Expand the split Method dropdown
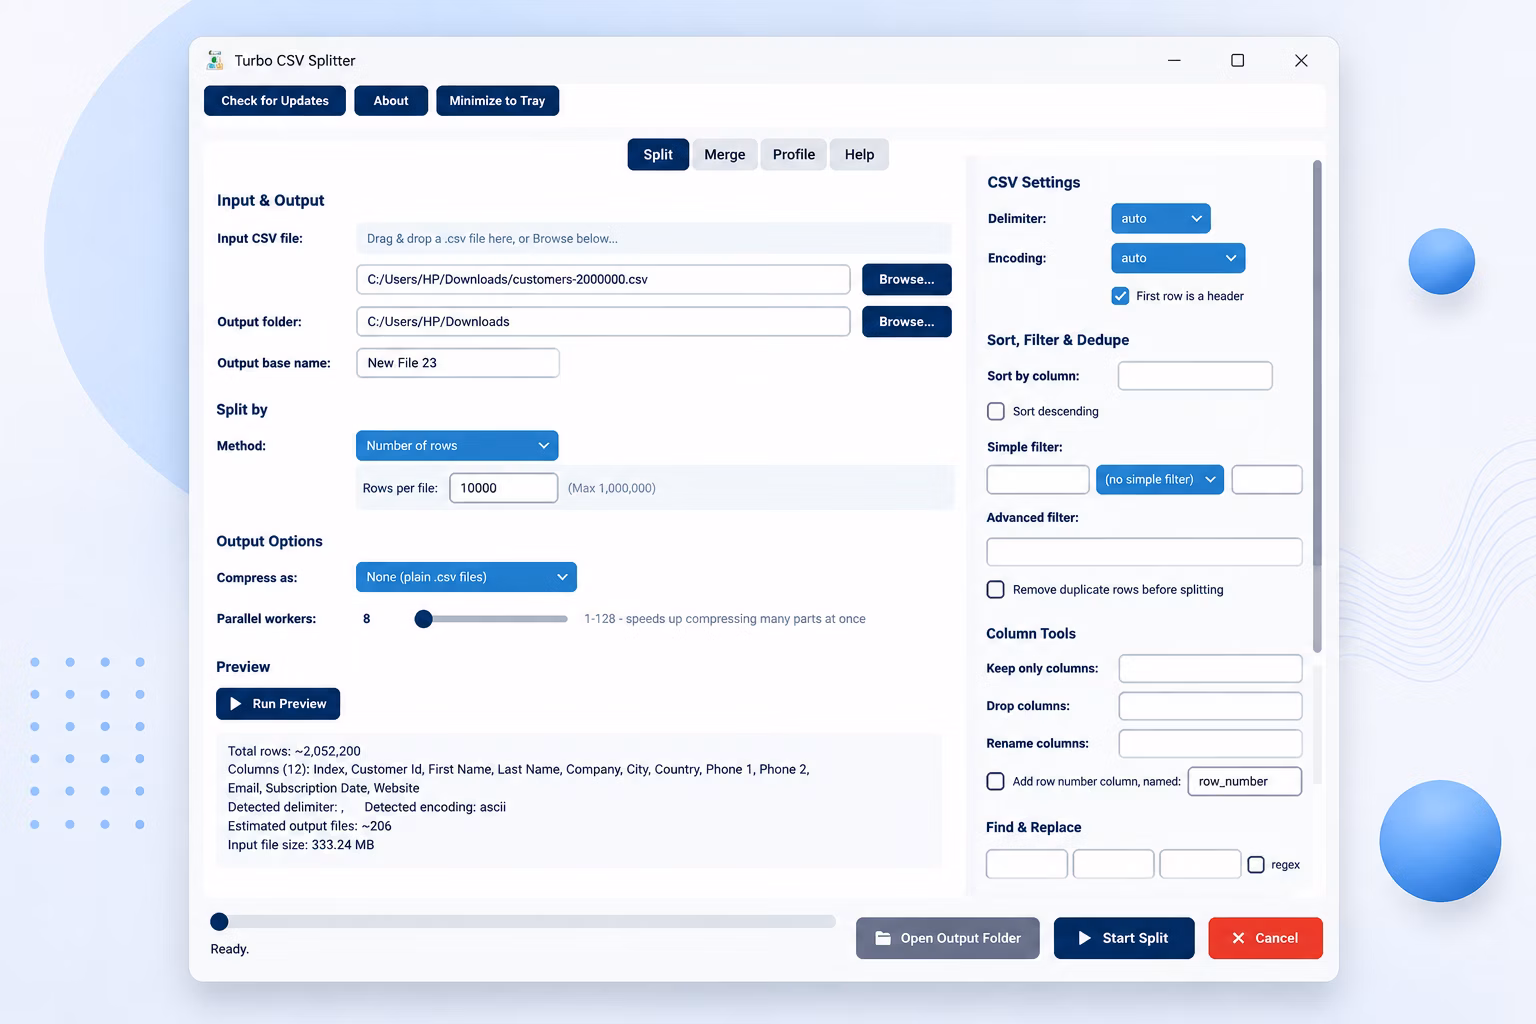This screenshot has height=1024, width=1536. 457,446
